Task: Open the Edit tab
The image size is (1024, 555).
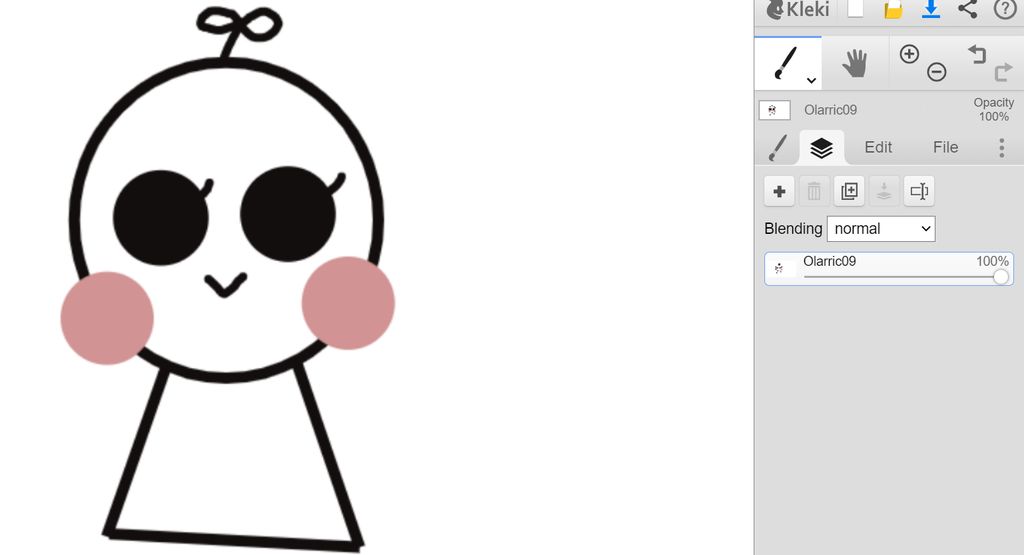Action: pos(878,148)
